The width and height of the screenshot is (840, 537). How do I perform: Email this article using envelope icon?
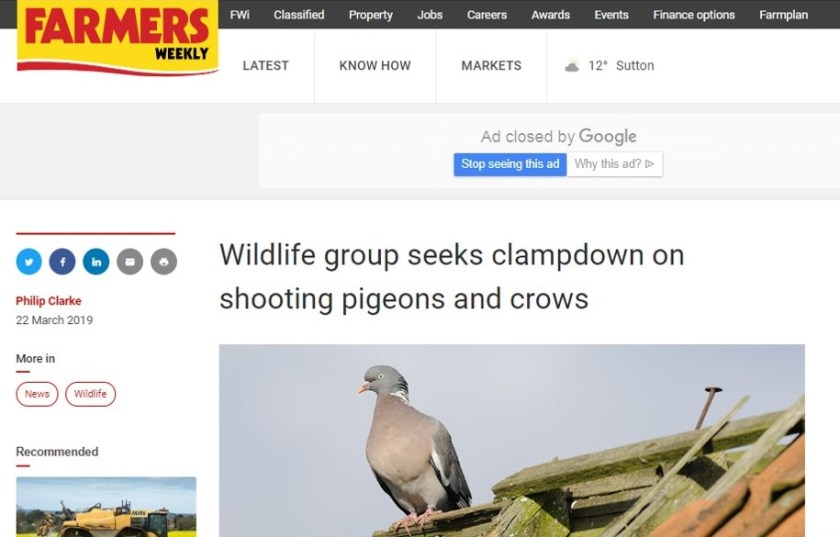pos(130,262)
